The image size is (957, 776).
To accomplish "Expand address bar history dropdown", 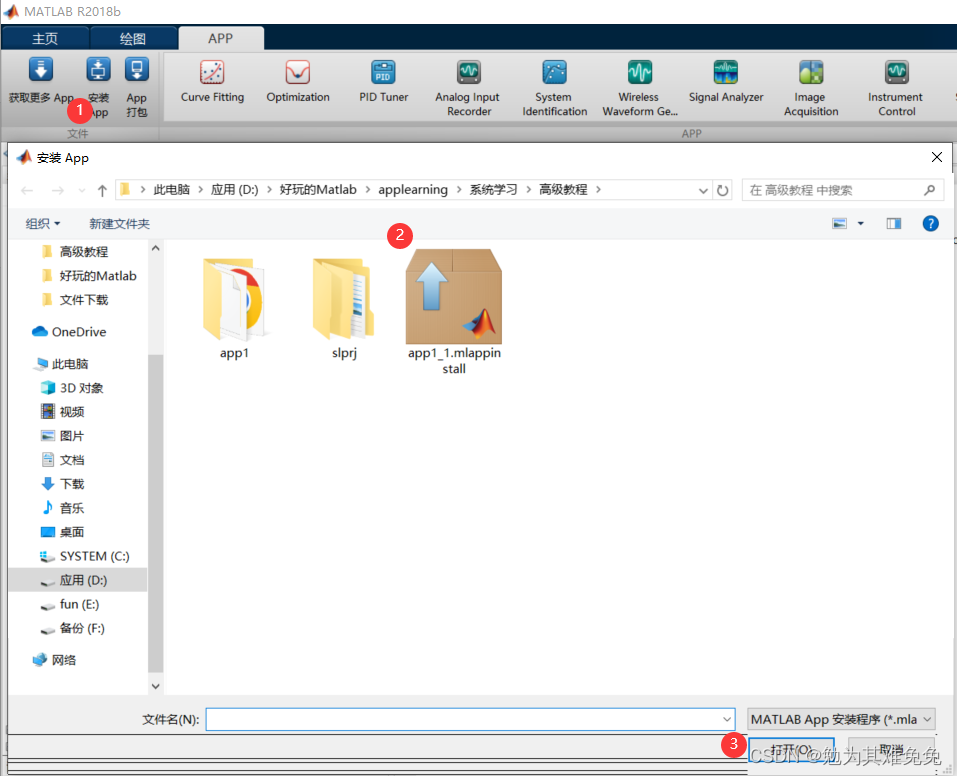I will click(x=703, y=190).
